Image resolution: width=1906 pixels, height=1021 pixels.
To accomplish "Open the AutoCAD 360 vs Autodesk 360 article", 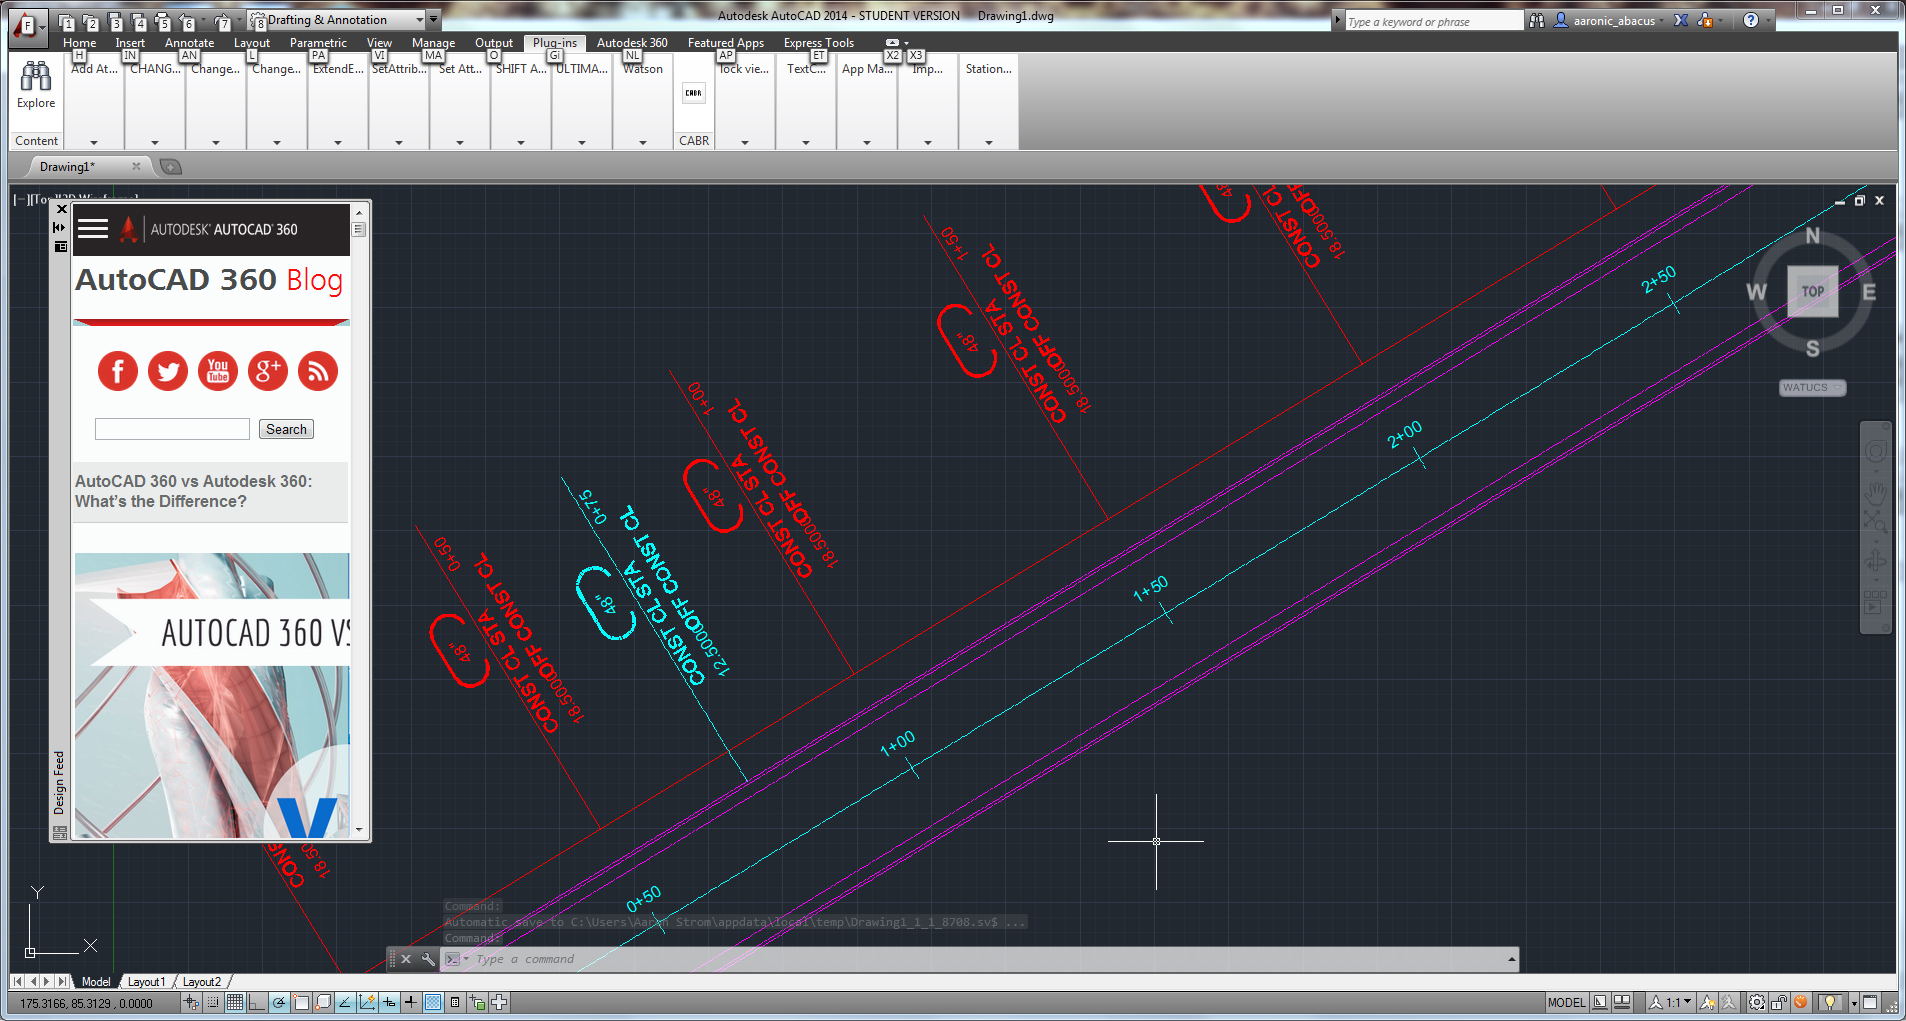I will click(194, 491).
